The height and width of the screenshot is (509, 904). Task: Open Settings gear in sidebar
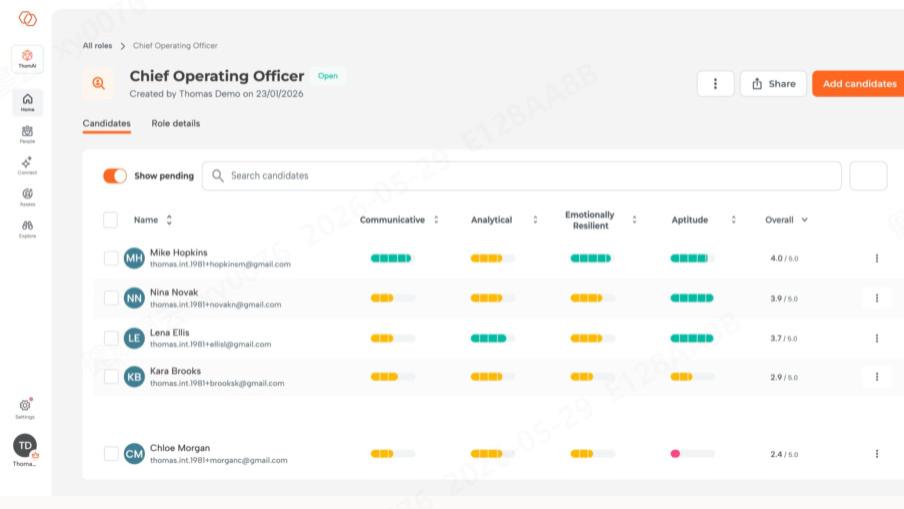[x=25, y=409]
